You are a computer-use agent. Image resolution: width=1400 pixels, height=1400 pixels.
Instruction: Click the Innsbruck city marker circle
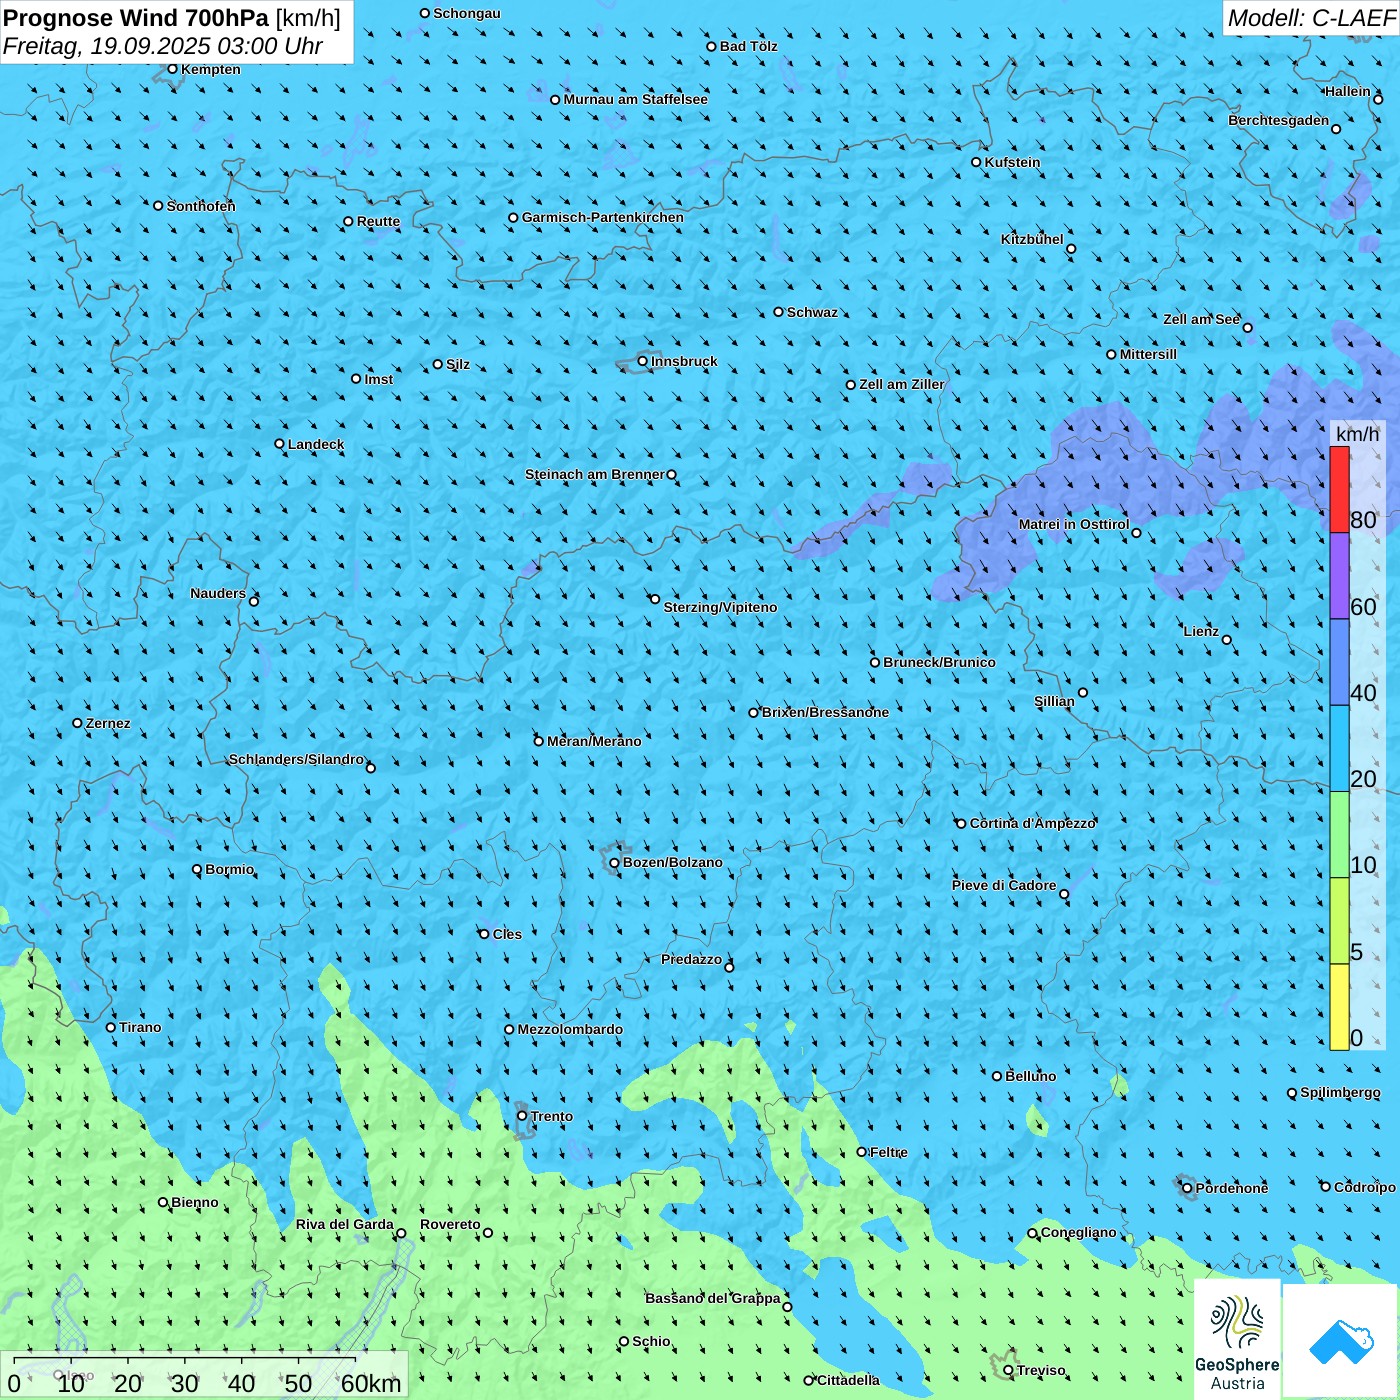point(643,361)
